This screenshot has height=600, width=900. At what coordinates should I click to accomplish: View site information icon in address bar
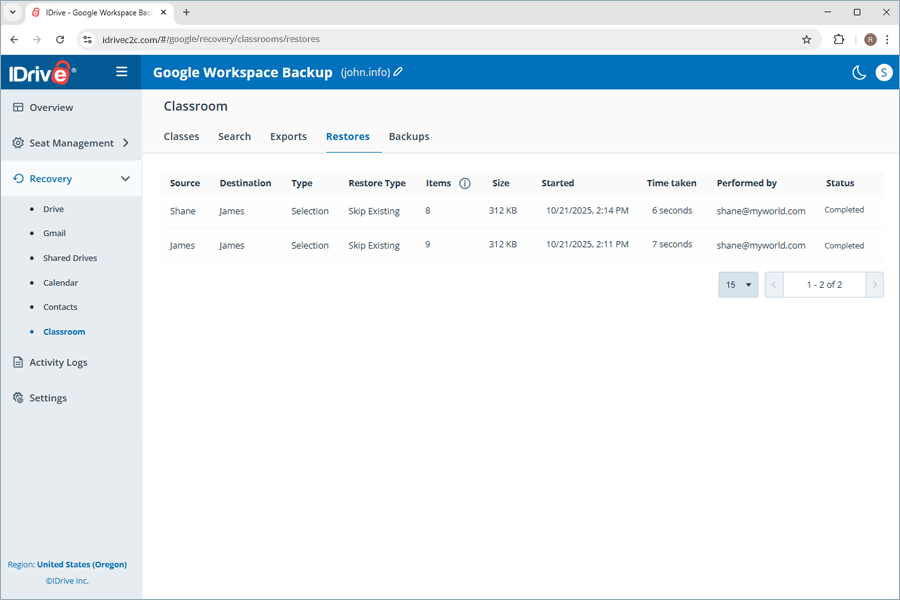pyautogui.click(x=87, y=39)
